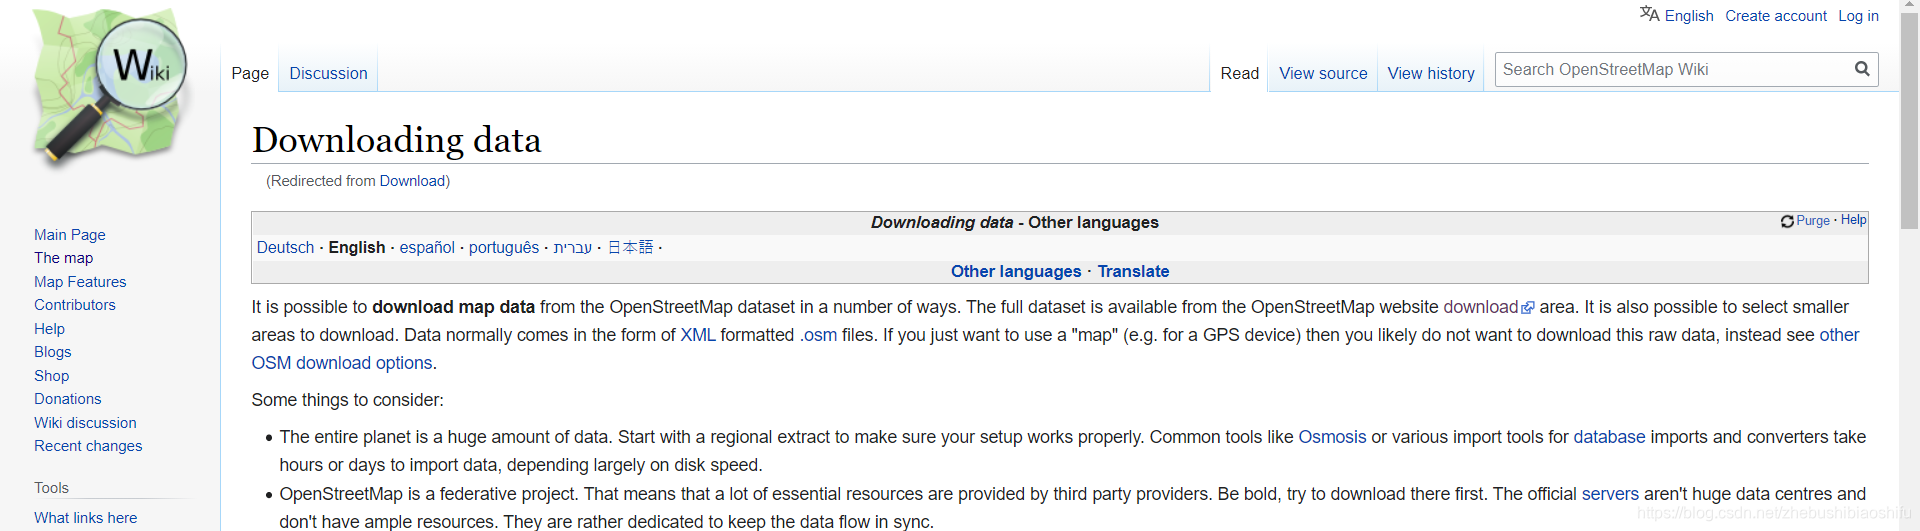Open the Map Features sidebar link

pyautogui.click(x=80, y=282)
